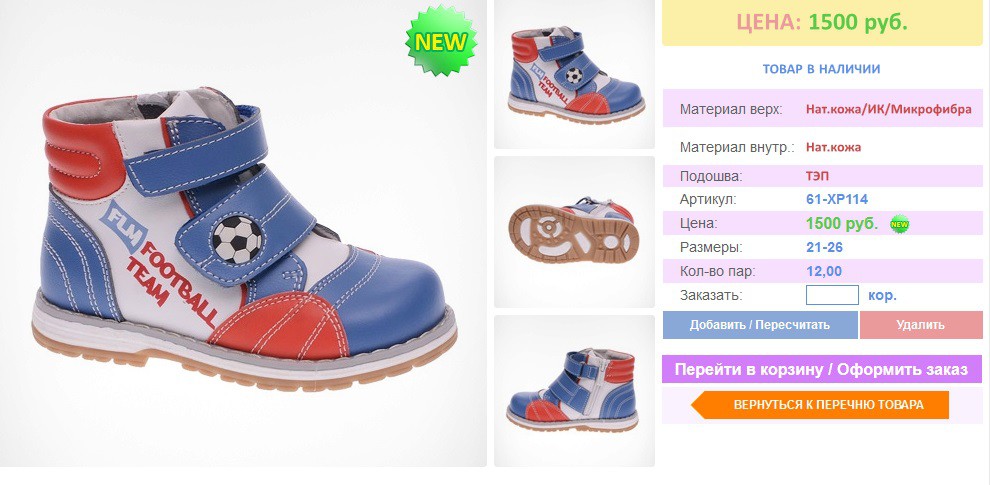Screen dimensions: 990x485
Task: Click the orange arrow tip of return button
Action: [700, 405]
